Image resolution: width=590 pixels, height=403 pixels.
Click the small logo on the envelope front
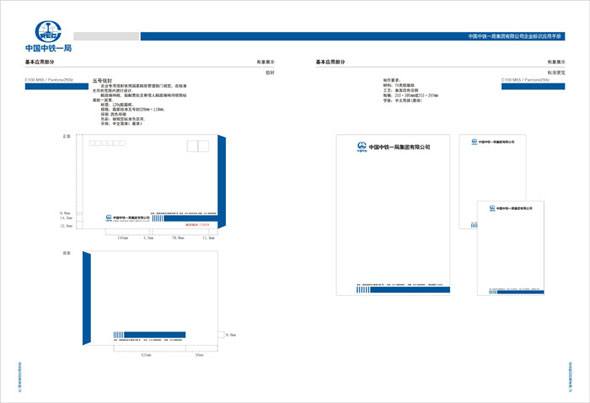pyautogui.click(x=109, y=218)
